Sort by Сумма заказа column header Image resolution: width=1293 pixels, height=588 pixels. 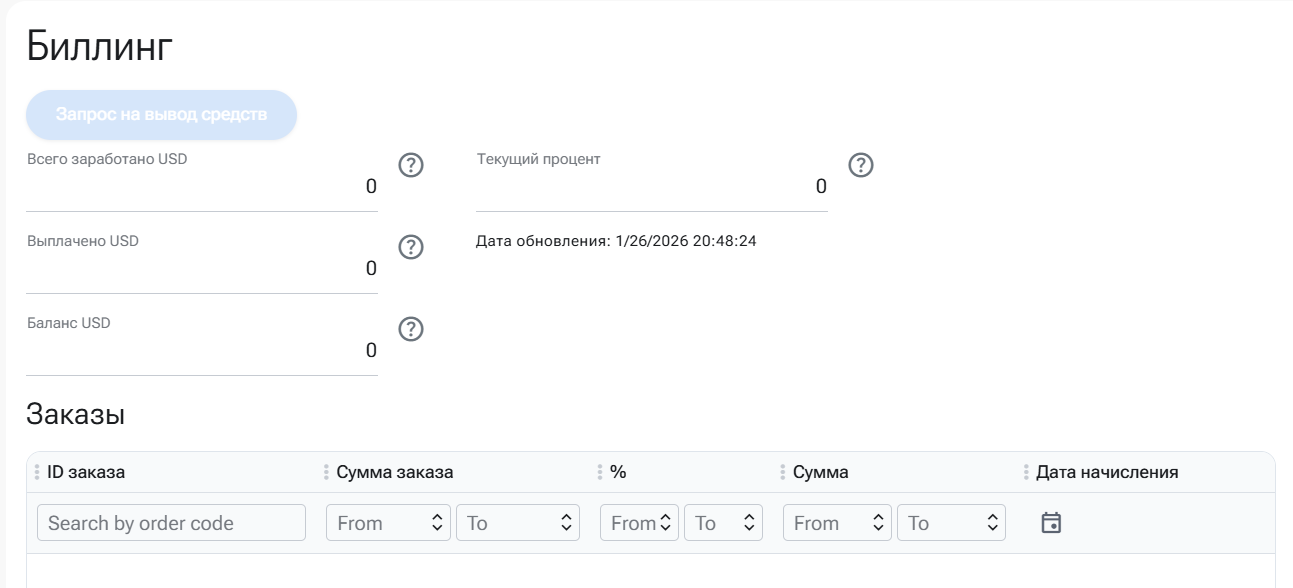[395, 472]
